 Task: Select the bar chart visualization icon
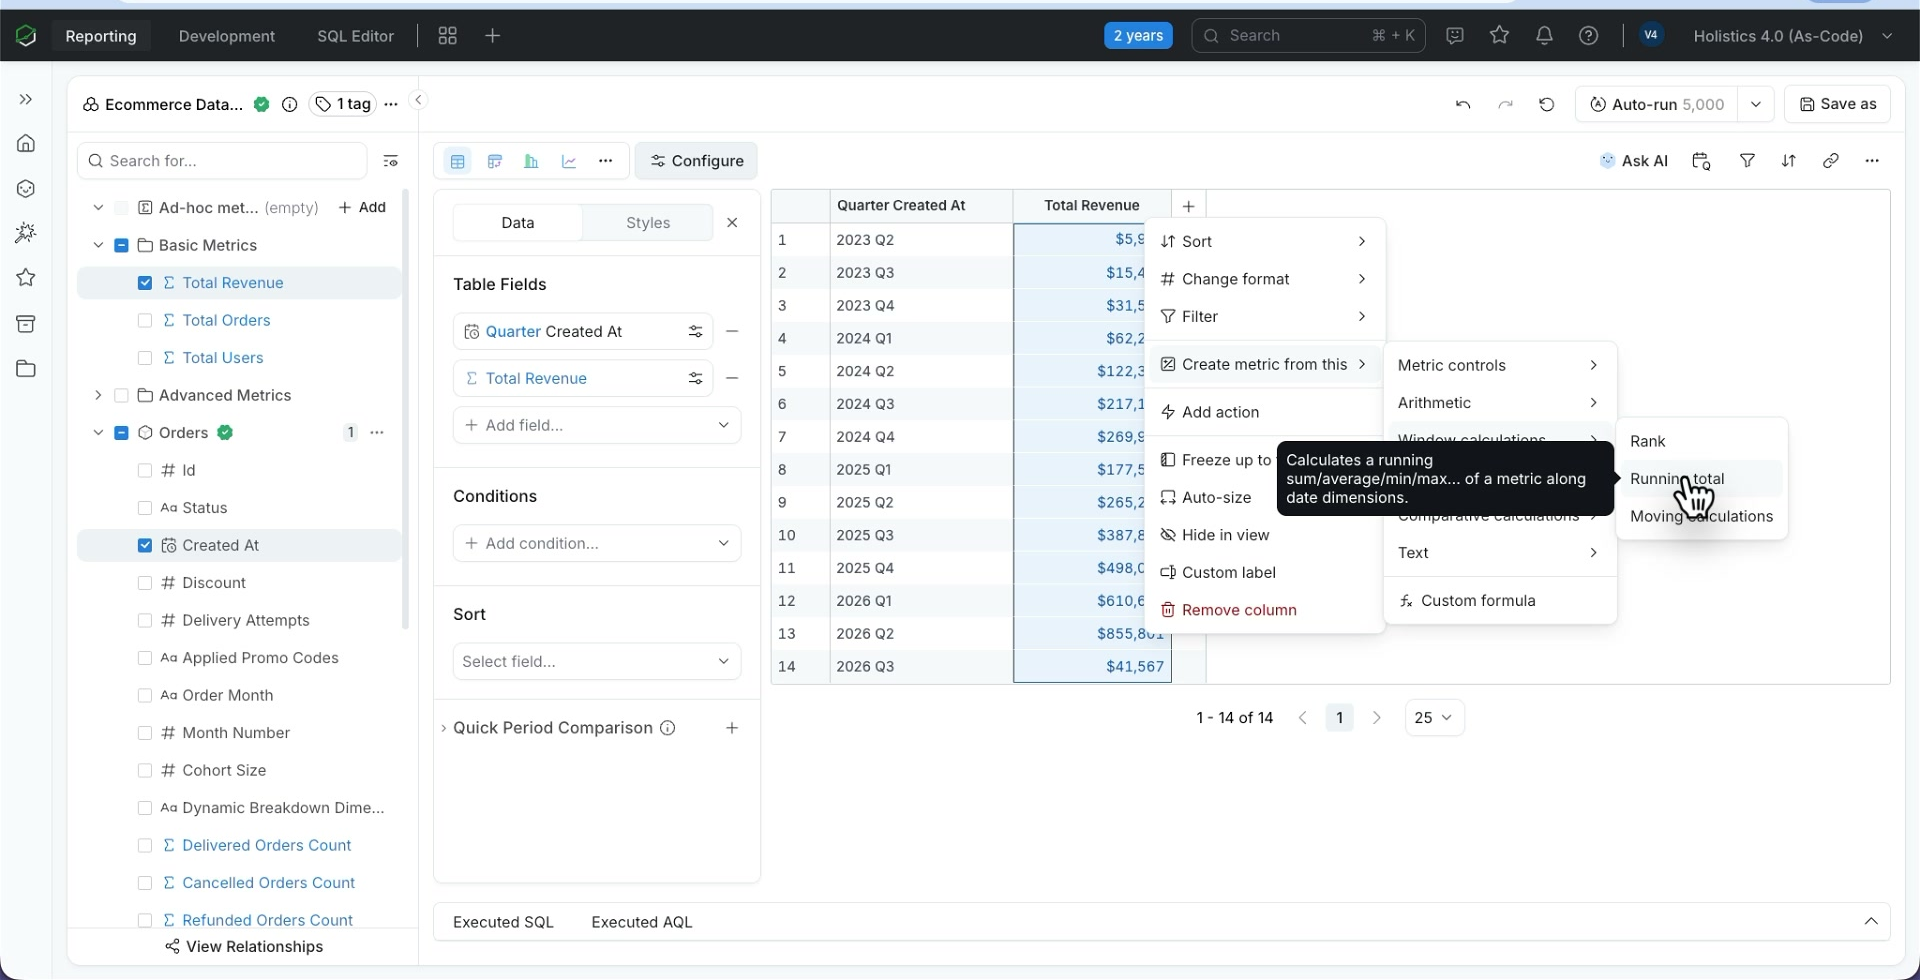click(532, 161)
